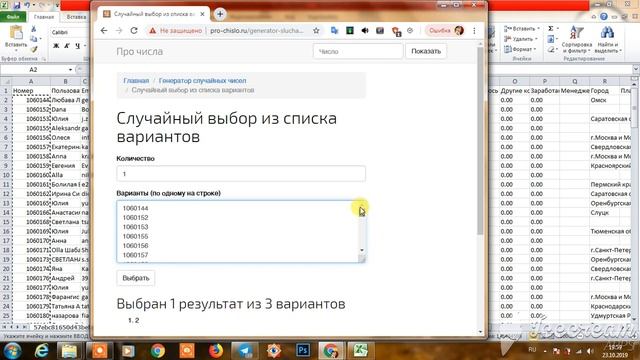The width and height of the screenshot is (640, 360).
Task: Click line 1060156 in the variants box
Action: pyautogui.click(x=136, y=246)
